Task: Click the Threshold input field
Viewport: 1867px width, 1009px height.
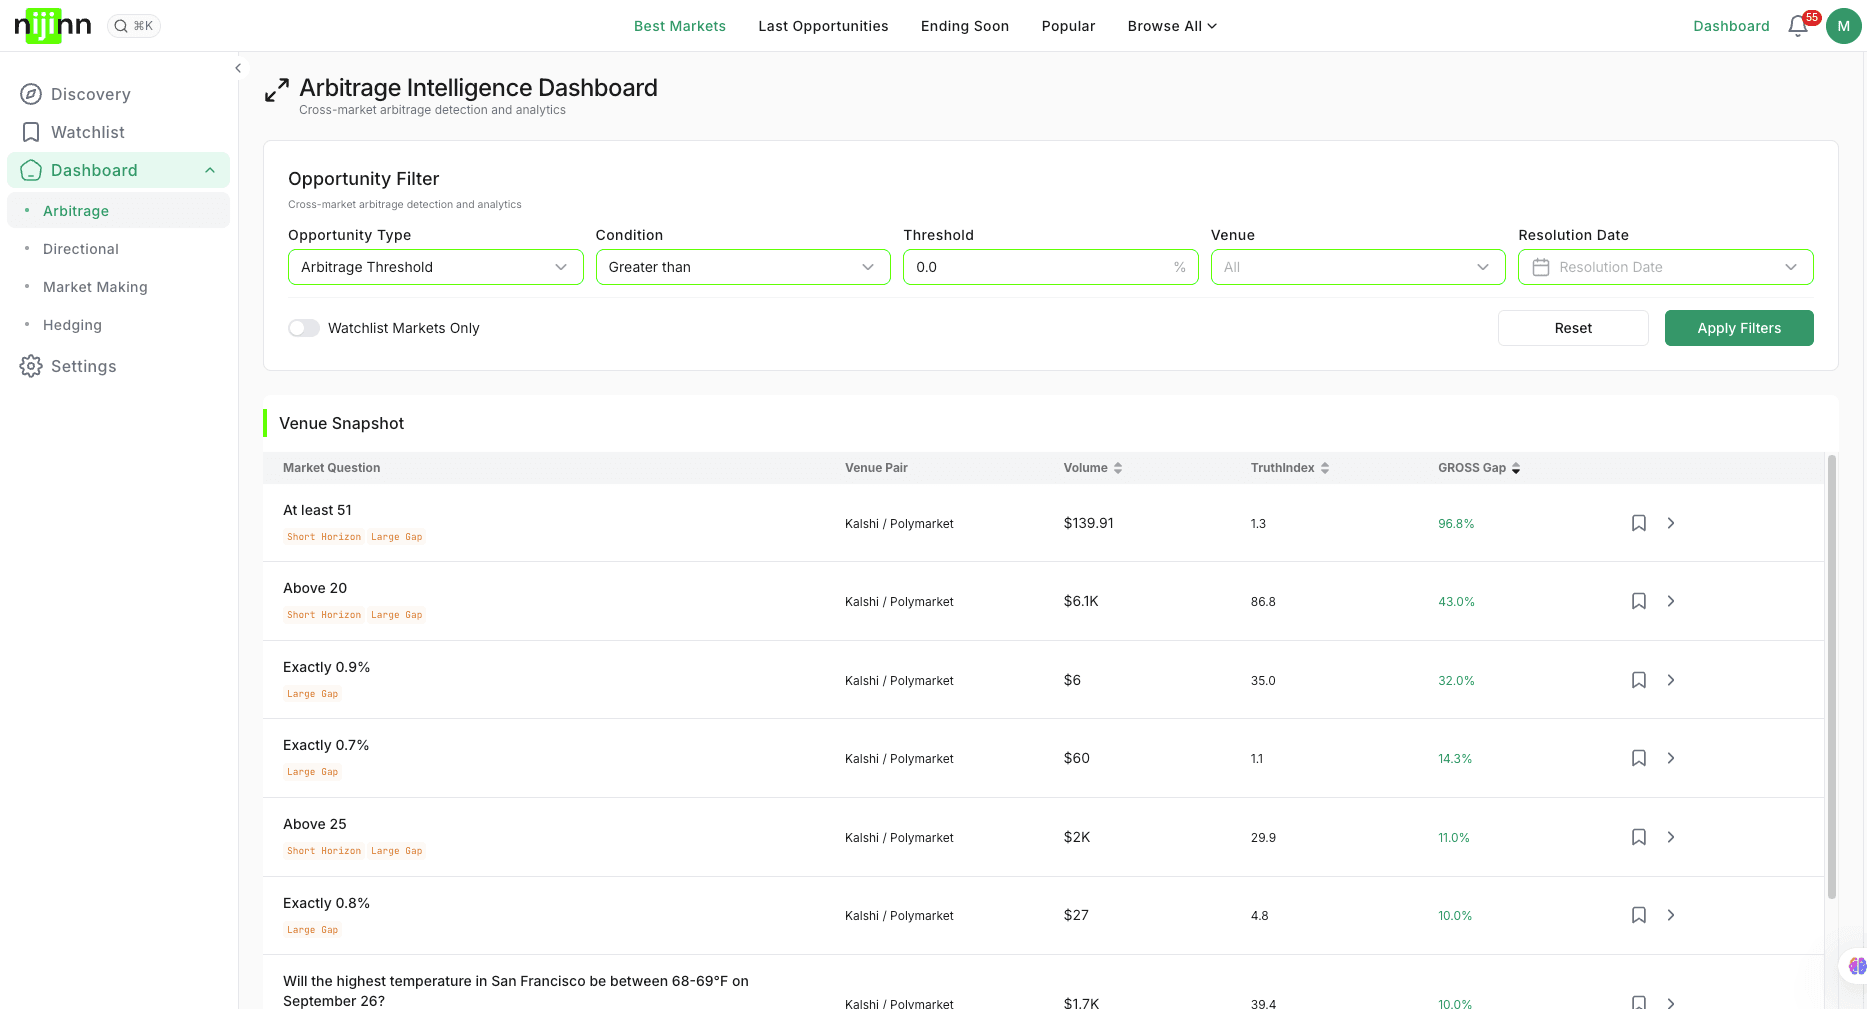Action: coord(1050,267)
